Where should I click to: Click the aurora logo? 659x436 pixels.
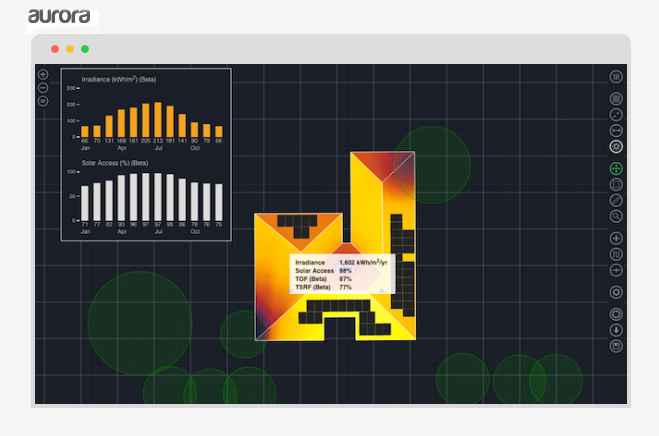point(59,16)
